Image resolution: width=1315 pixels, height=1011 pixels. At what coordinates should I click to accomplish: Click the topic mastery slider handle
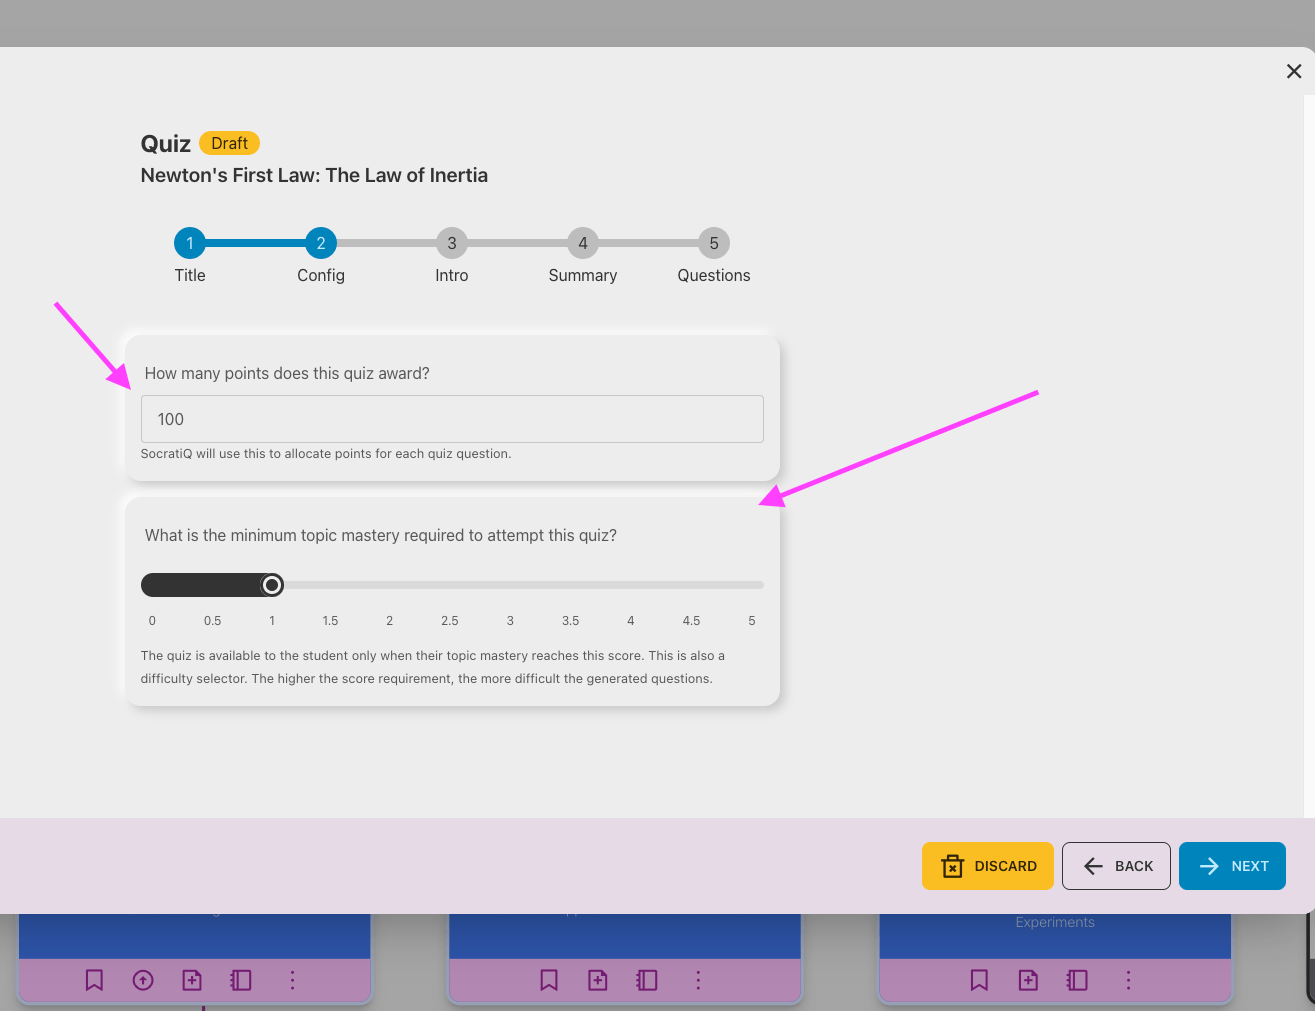coord(272,585)
